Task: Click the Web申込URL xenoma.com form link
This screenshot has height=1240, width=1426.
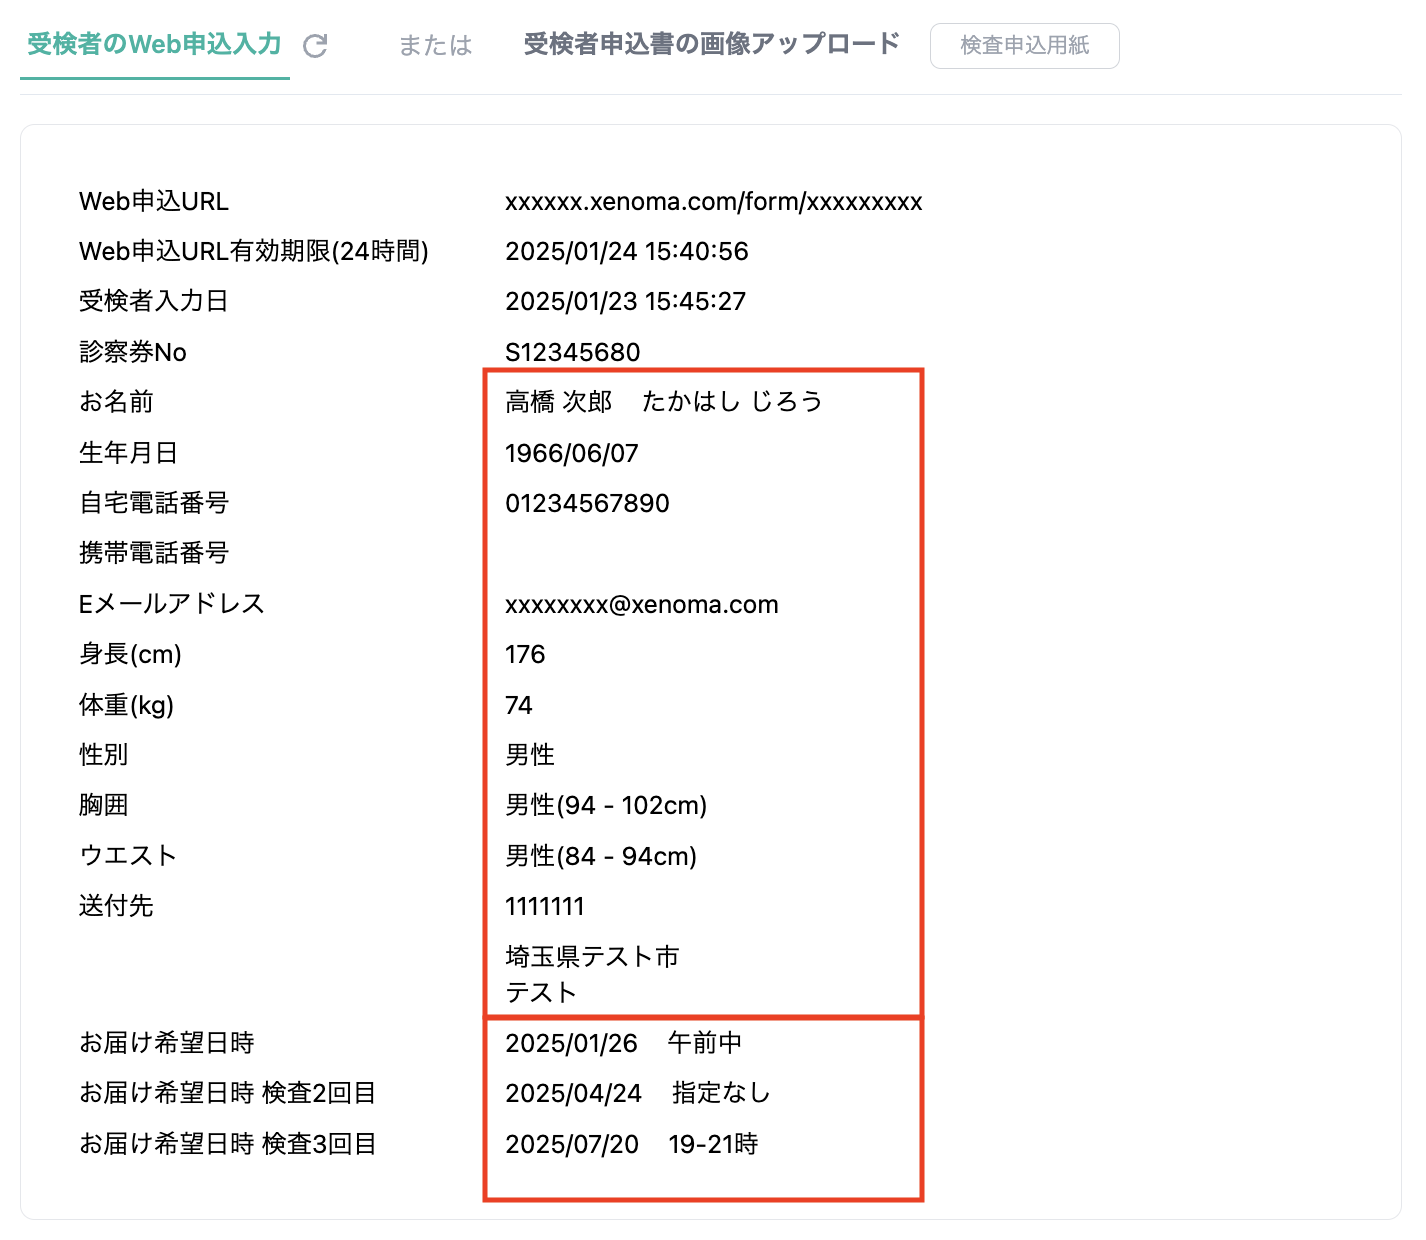Action: [x=713, y=202]
